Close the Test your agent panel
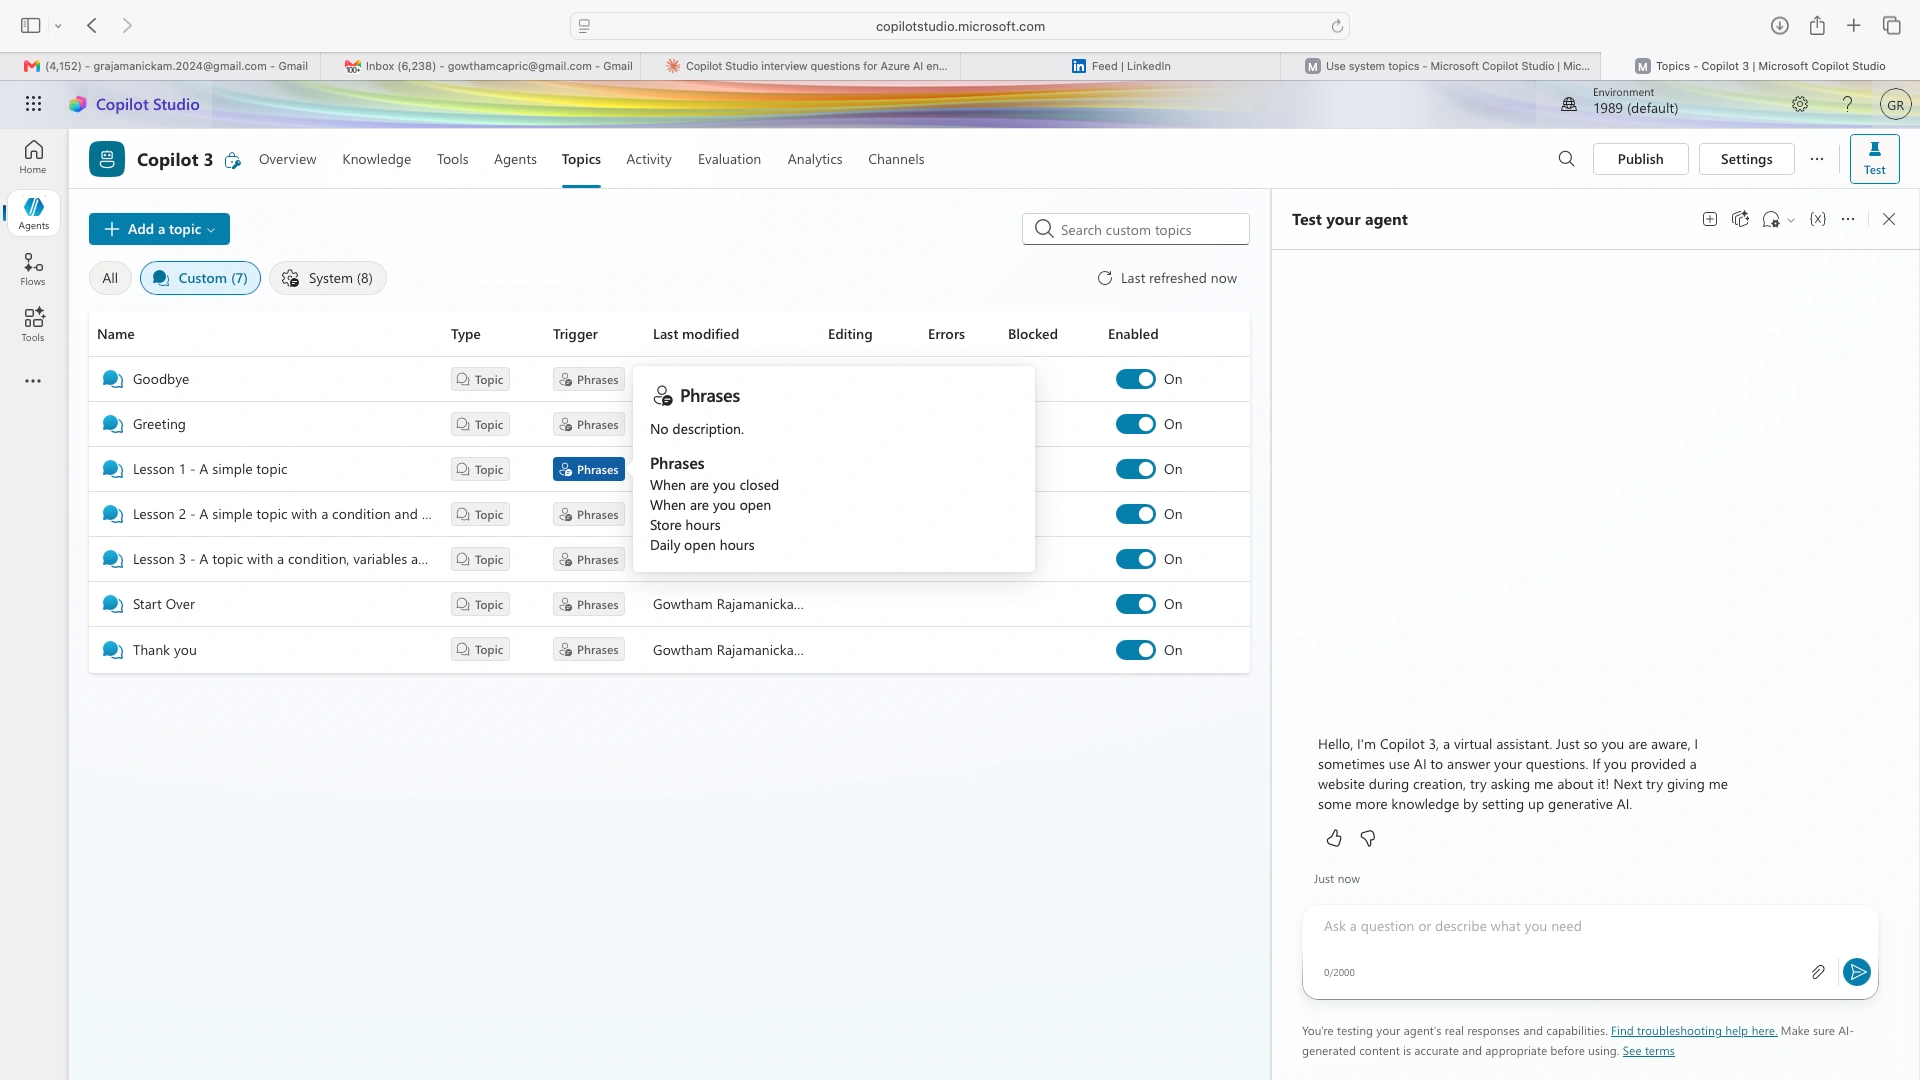This screenshot has height=1080, width=1920. [1889, 219]
